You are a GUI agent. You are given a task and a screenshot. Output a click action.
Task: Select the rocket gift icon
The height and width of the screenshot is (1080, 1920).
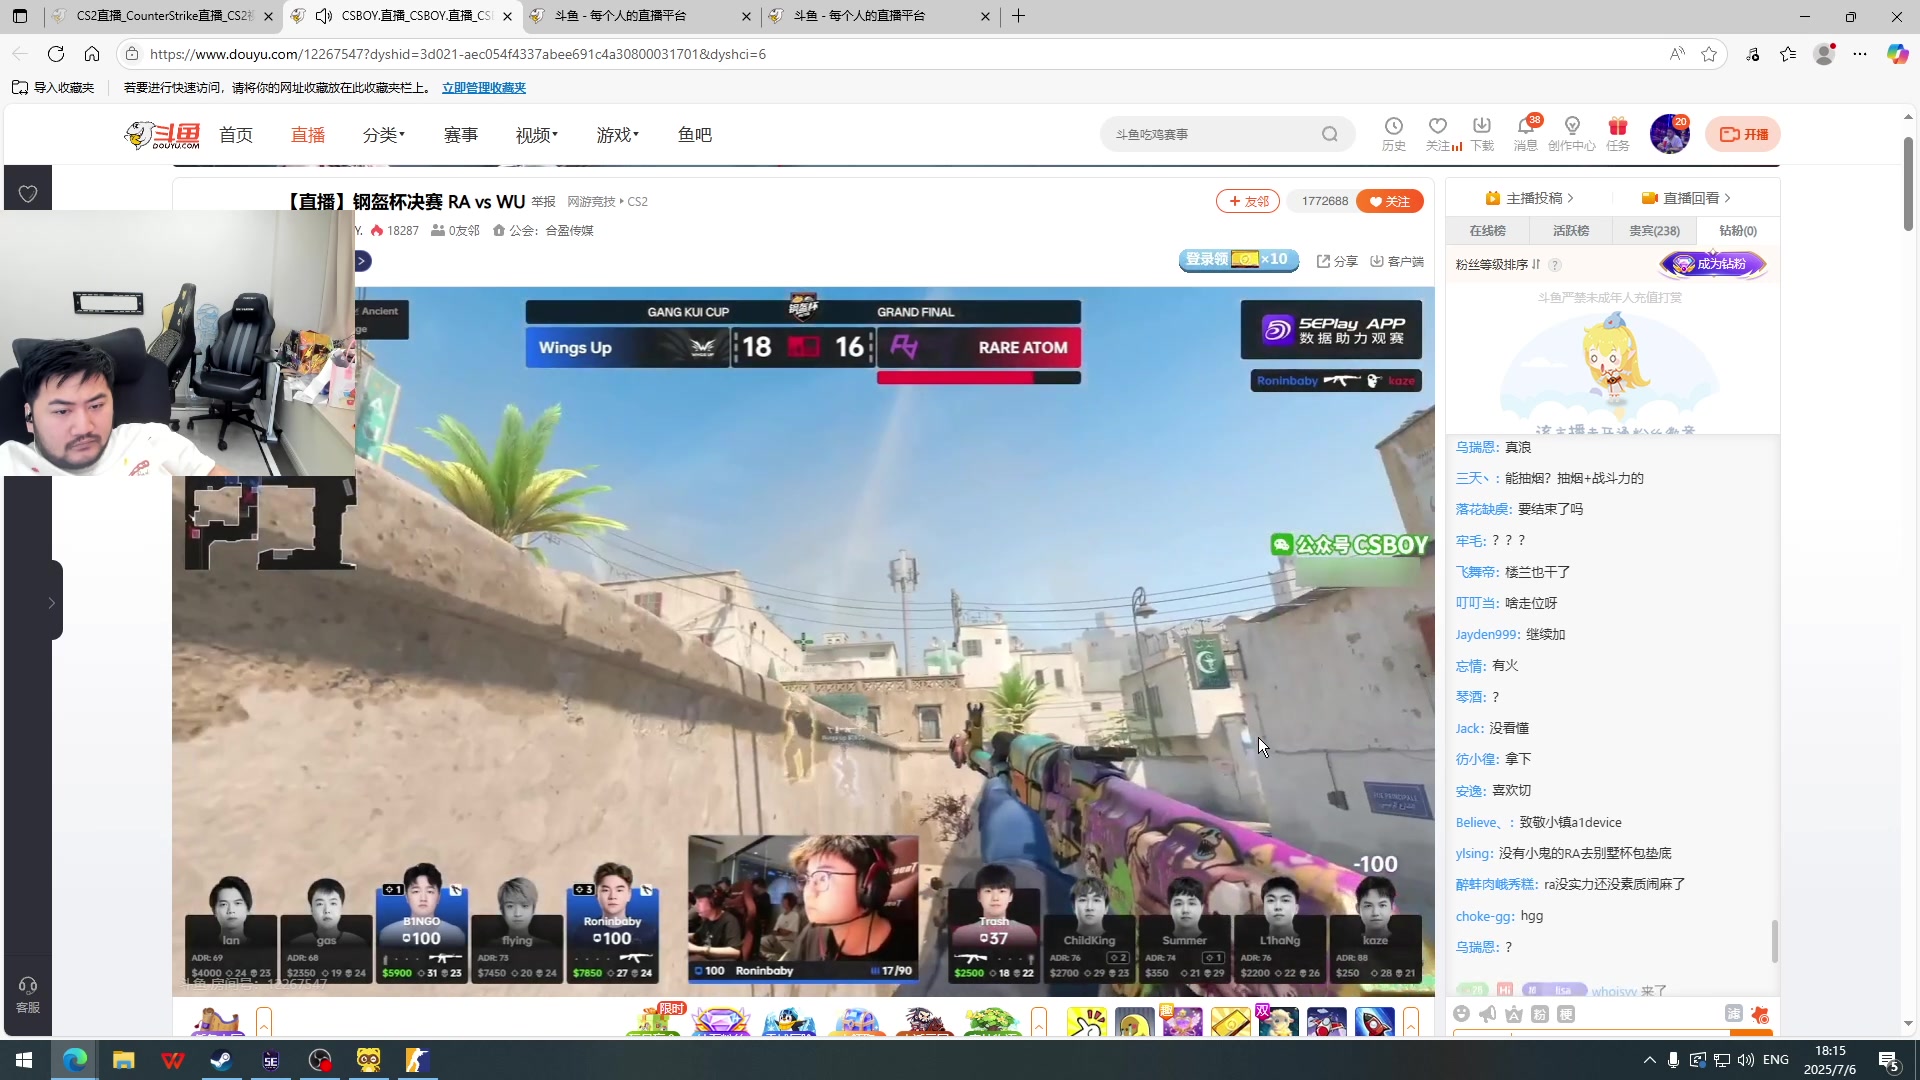tap(1374, 1022)
